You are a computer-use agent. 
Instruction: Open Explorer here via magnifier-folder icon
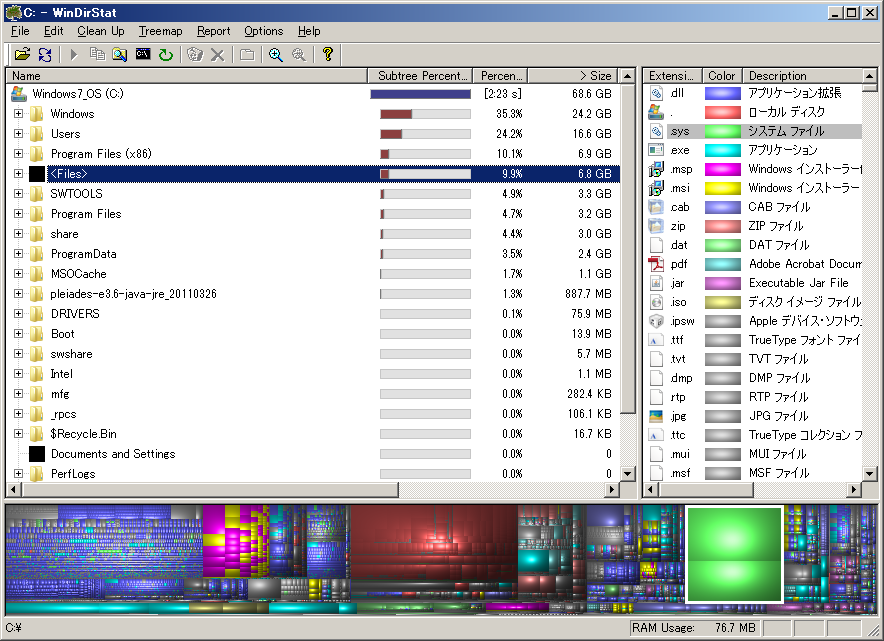coord(120,54)
